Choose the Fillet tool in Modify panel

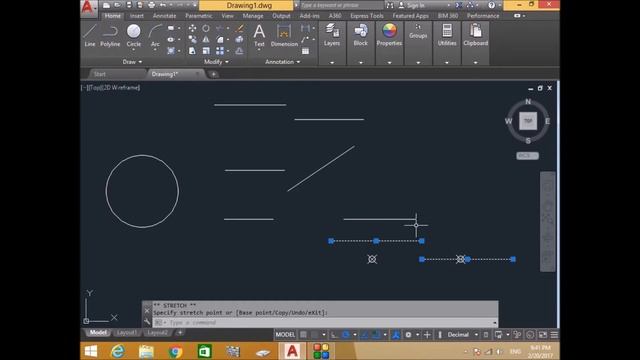[x=220, y=40]
